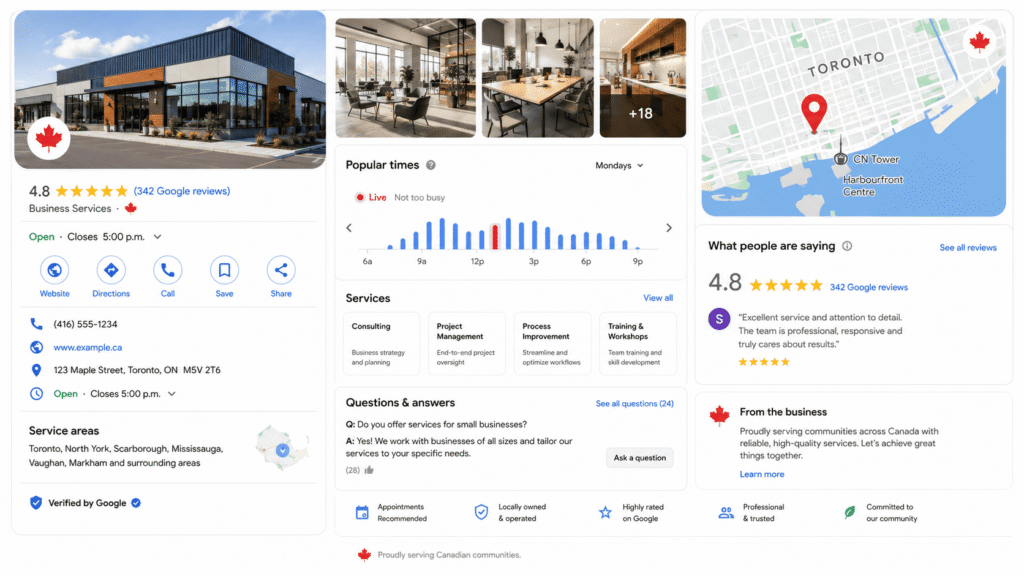Click location pin icon beside 123 Maple Street
Viewport: 1024px width, 576px height.
[37, 370]
